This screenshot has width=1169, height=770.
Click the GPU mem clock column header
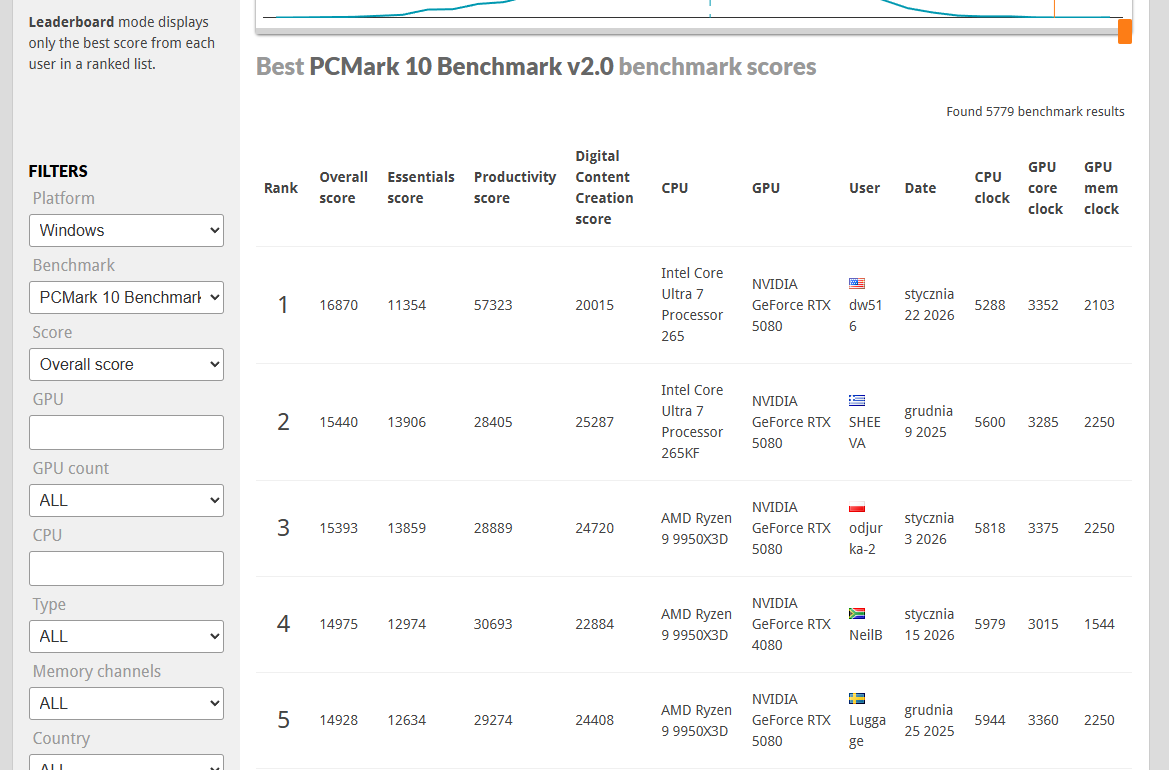click(x=1101, y=188)
